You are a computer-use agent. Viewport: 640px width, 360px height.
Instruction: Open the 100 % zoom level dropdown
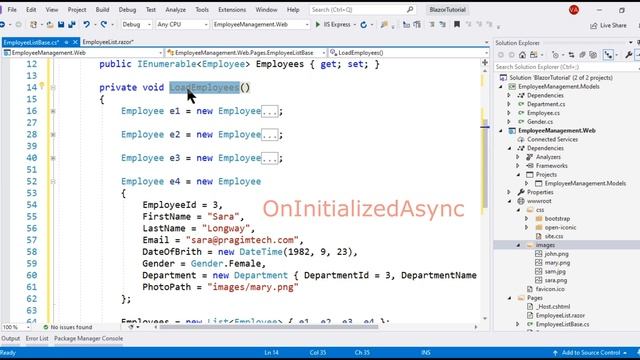[16, 327]
